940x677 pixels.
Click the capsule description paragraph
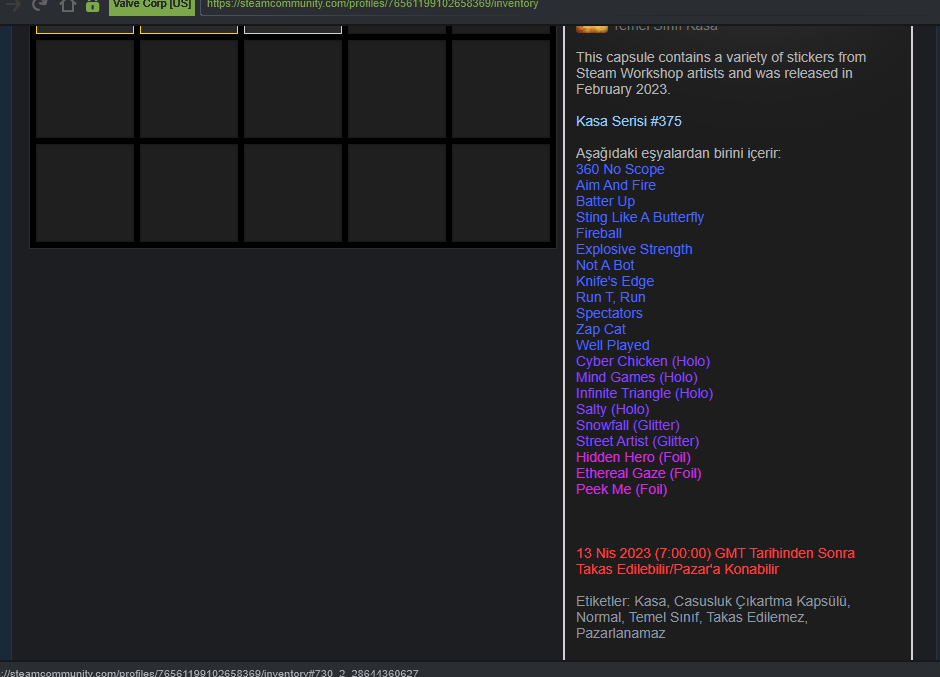(x=721, y=73)
